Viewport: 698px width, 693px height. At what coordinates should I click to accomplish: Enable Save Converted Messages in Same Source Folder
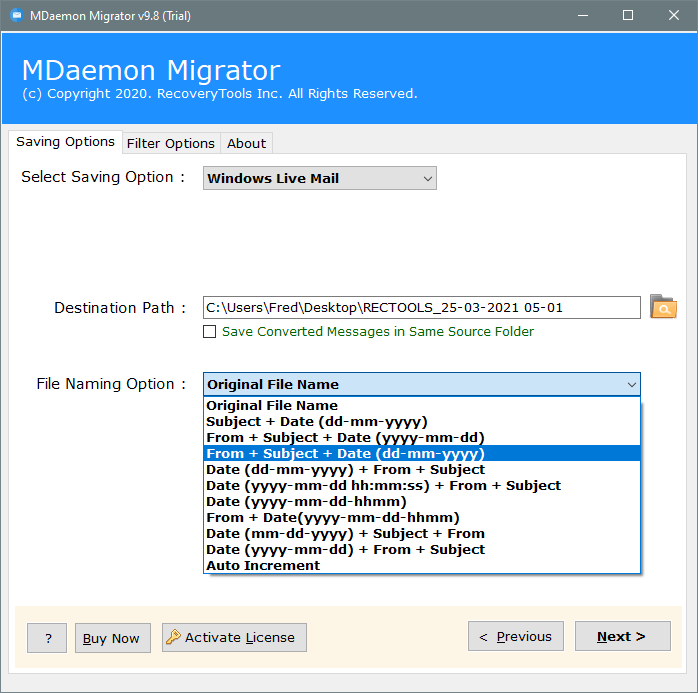(x=209, y=332)
